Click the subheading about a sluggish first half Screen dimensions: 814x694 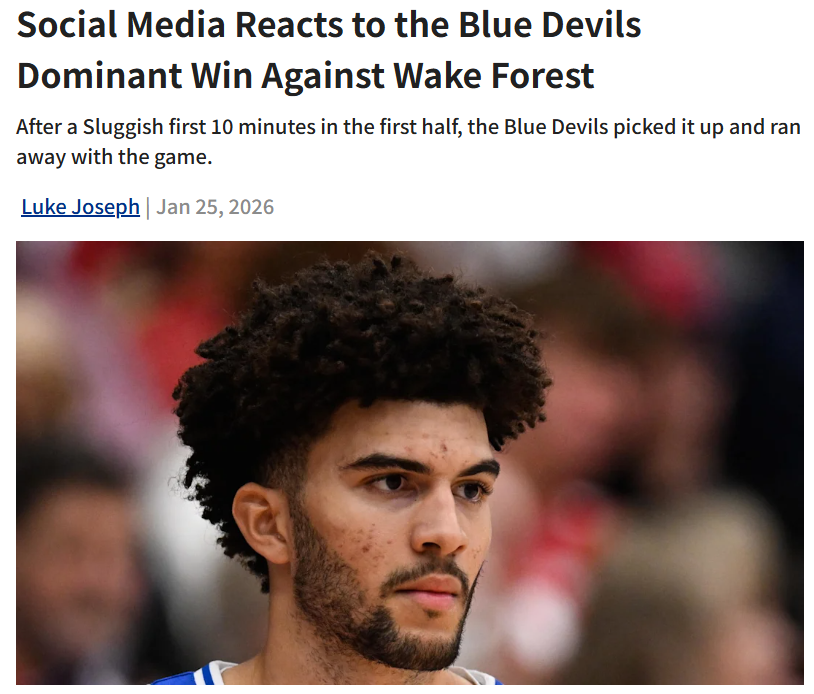tap(409, 142)
